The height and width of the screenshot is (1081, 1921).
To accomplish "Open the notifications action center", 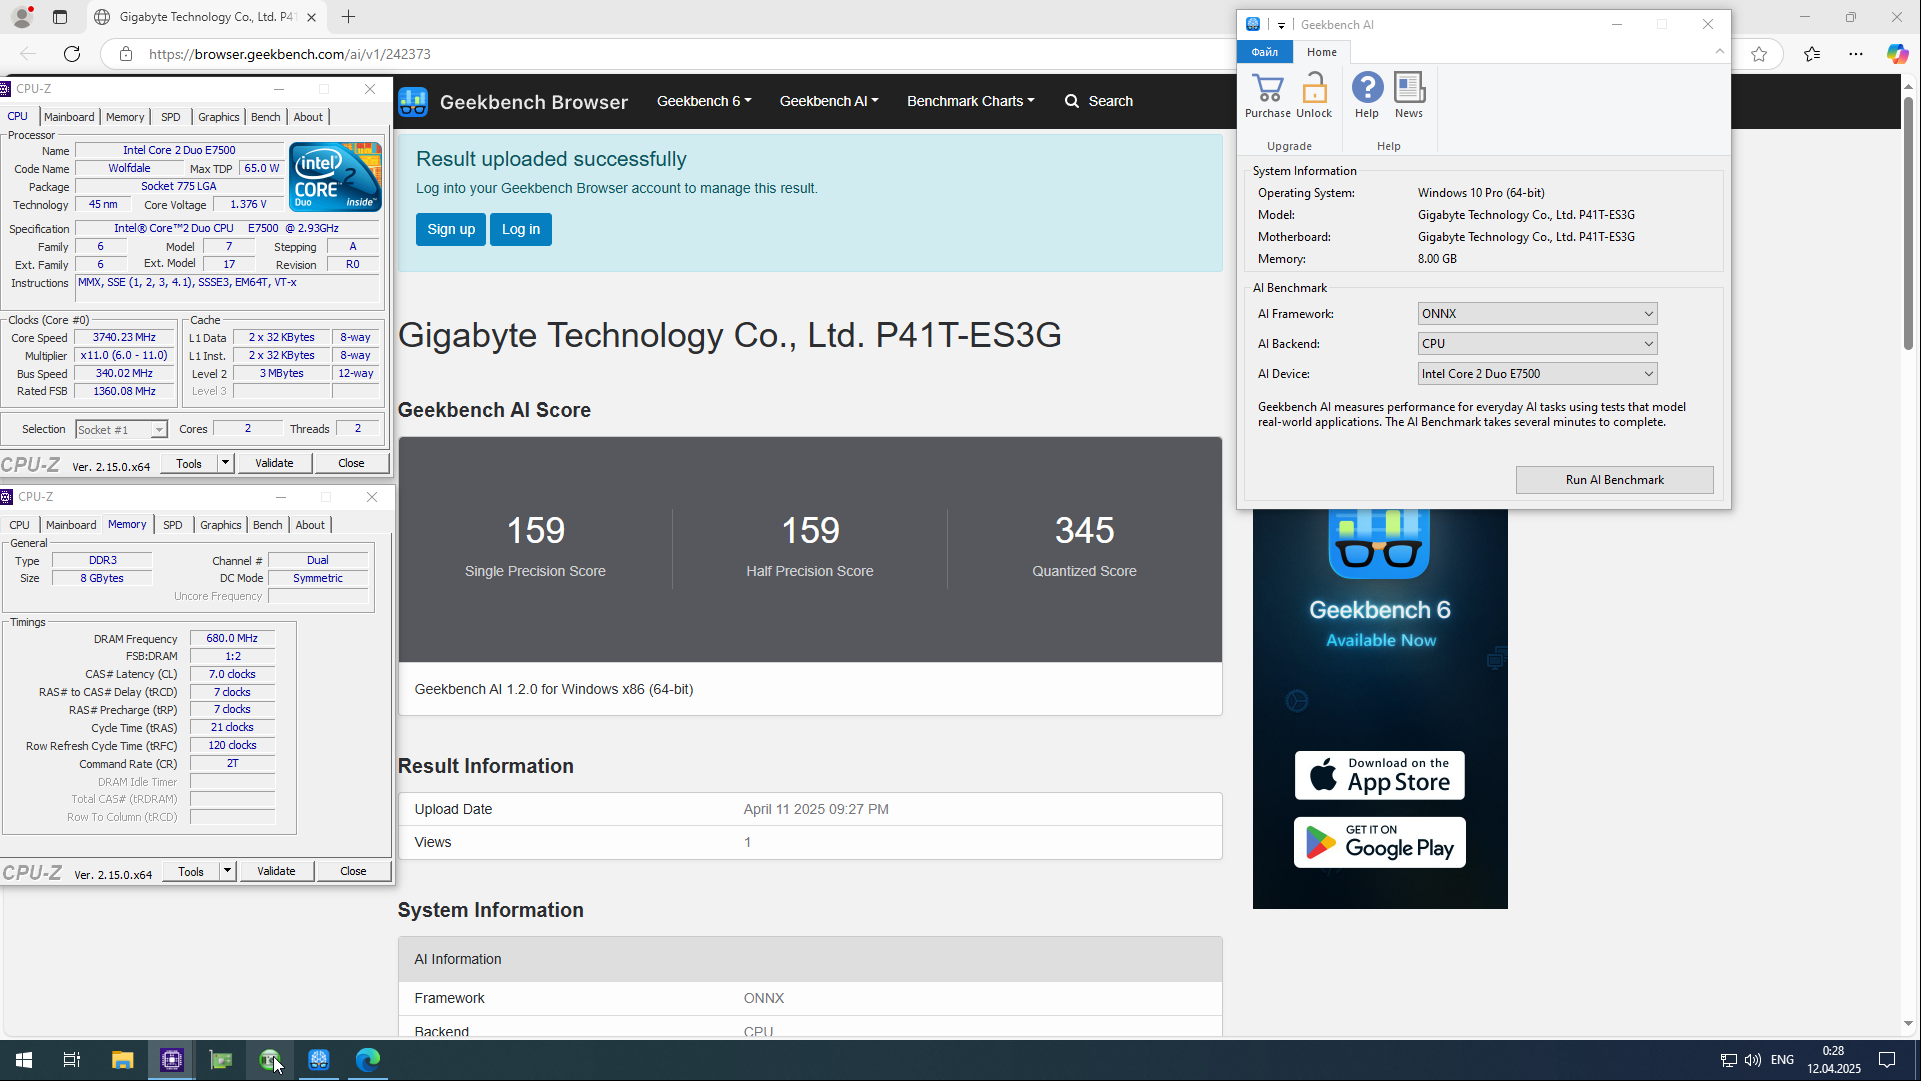I will click(1887, 1060).
